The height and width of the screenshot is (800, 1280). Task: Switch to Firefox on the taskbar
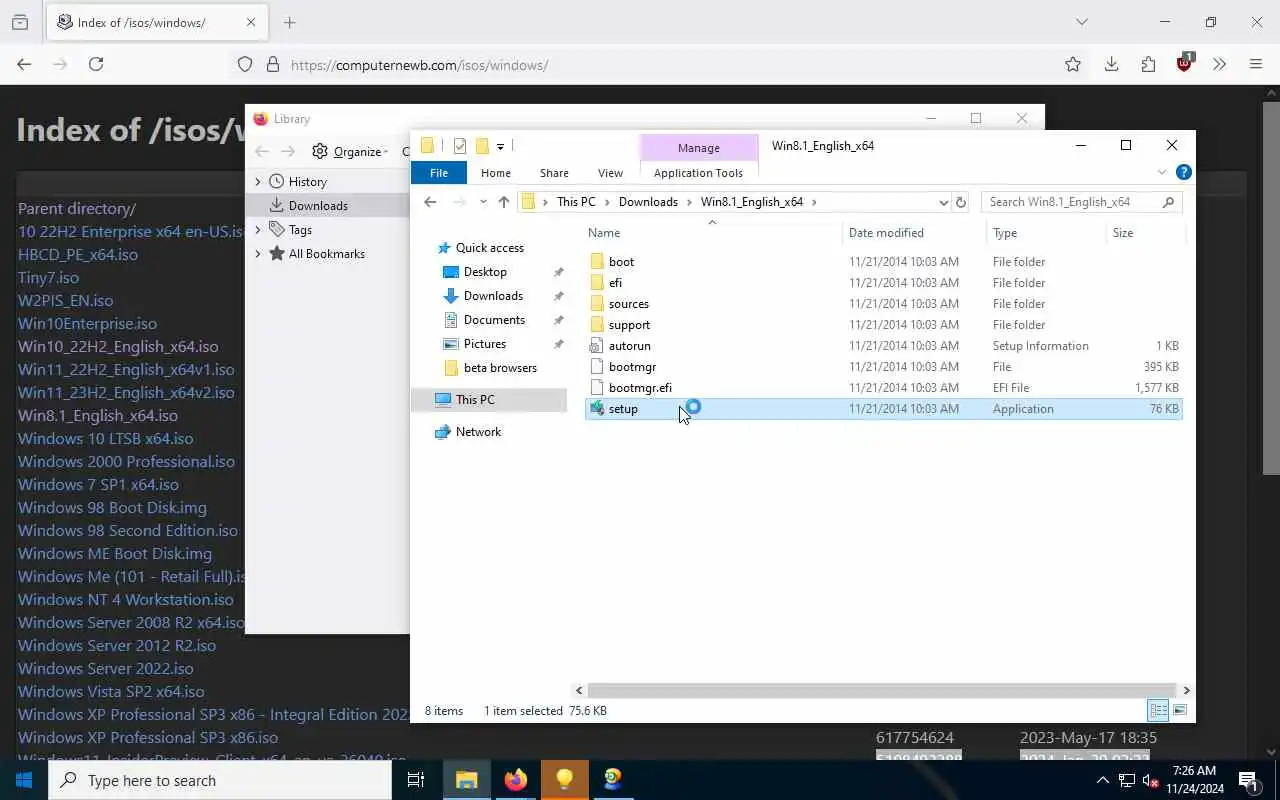516,780
